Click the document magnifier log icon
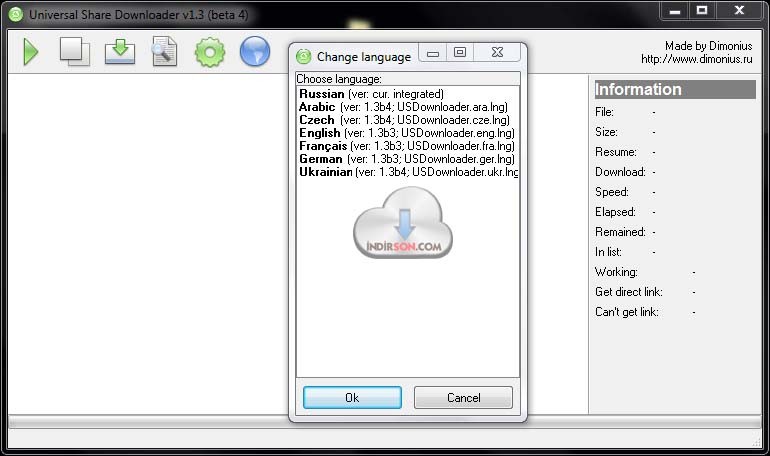 tap(165, 51)
